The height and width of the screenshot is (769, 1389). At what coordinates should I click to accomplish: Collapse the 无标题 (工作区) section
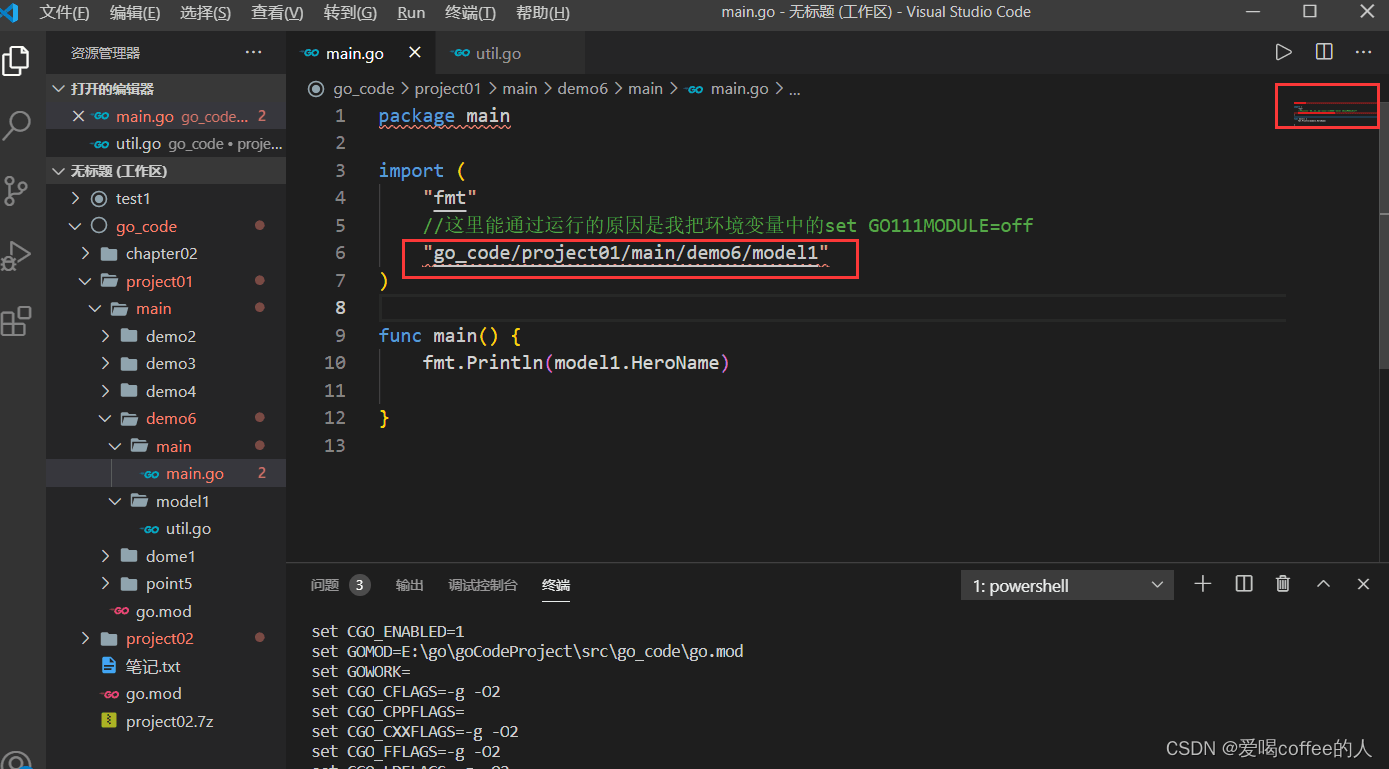coord(166,171)
